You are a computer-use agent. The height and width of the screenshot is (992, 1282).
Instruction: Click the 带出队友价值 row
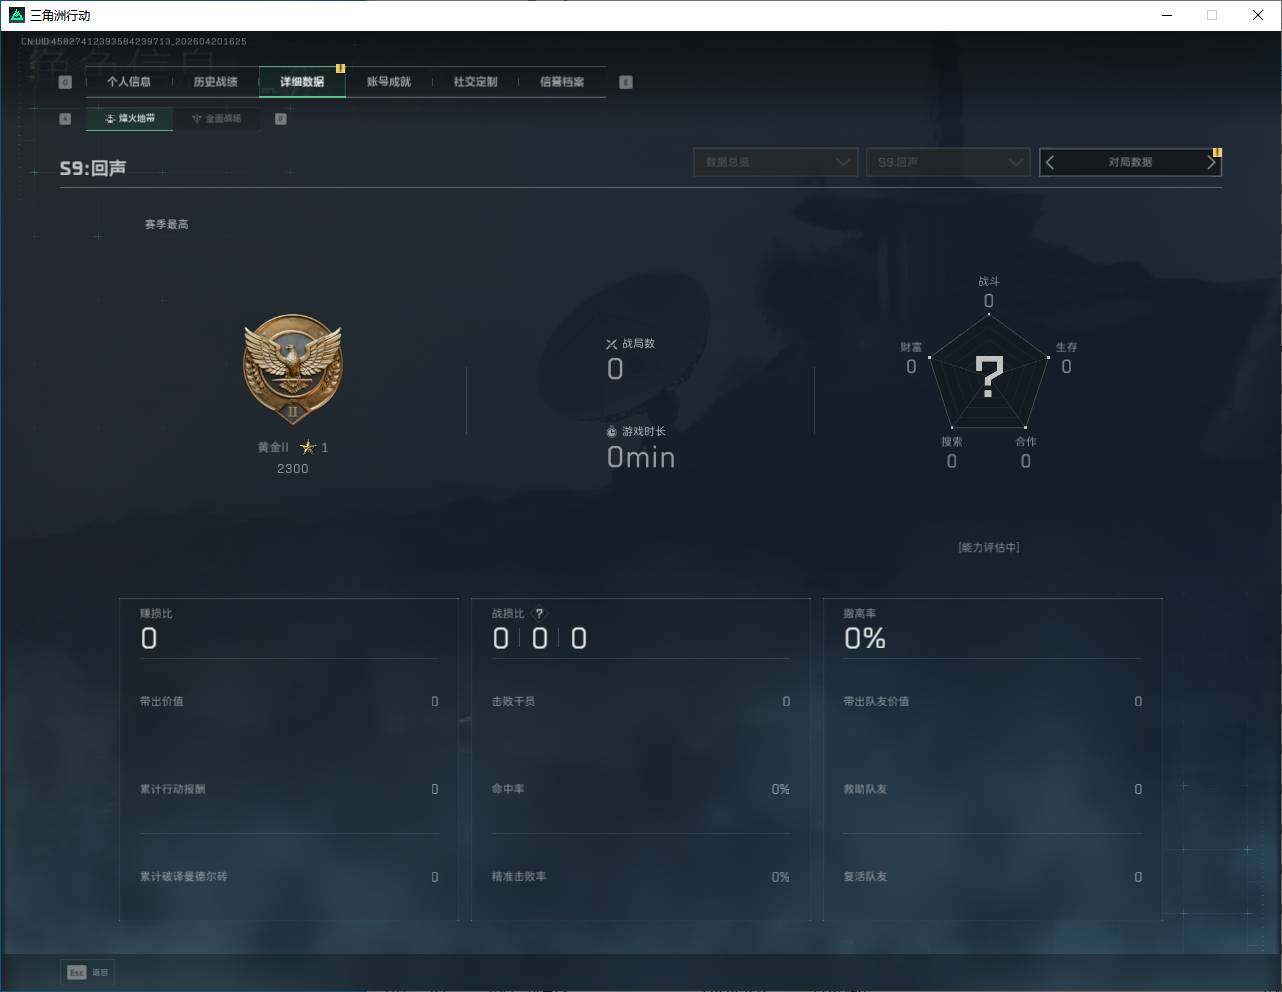pos(993,702)
